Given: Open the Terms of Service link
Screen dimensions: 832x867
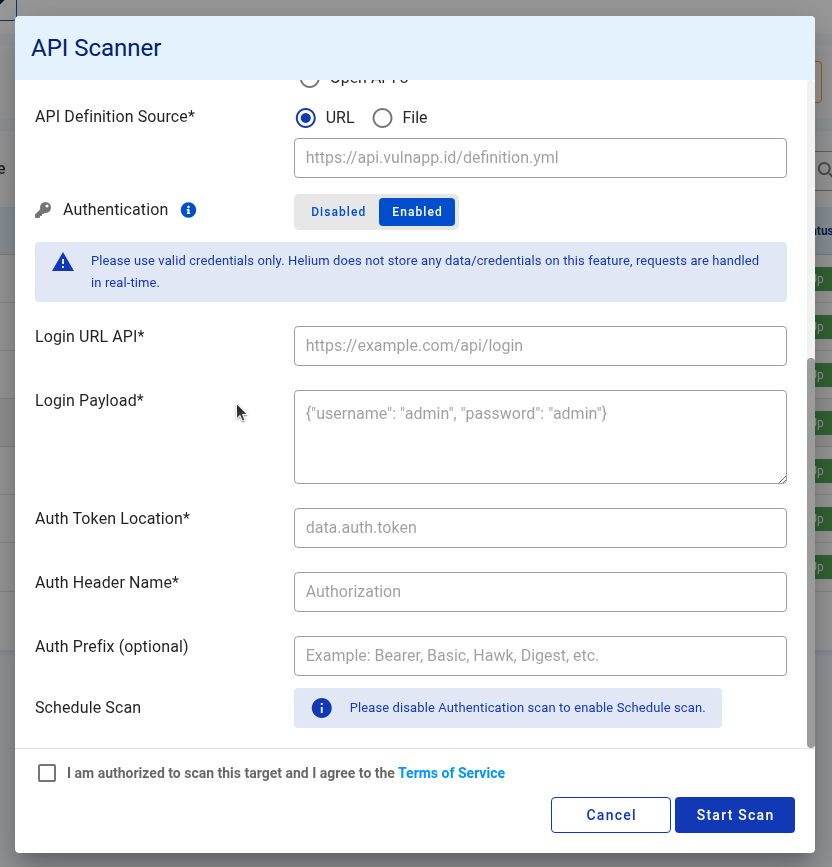Looking at the screenshot, I should click(x=451, y=773).
